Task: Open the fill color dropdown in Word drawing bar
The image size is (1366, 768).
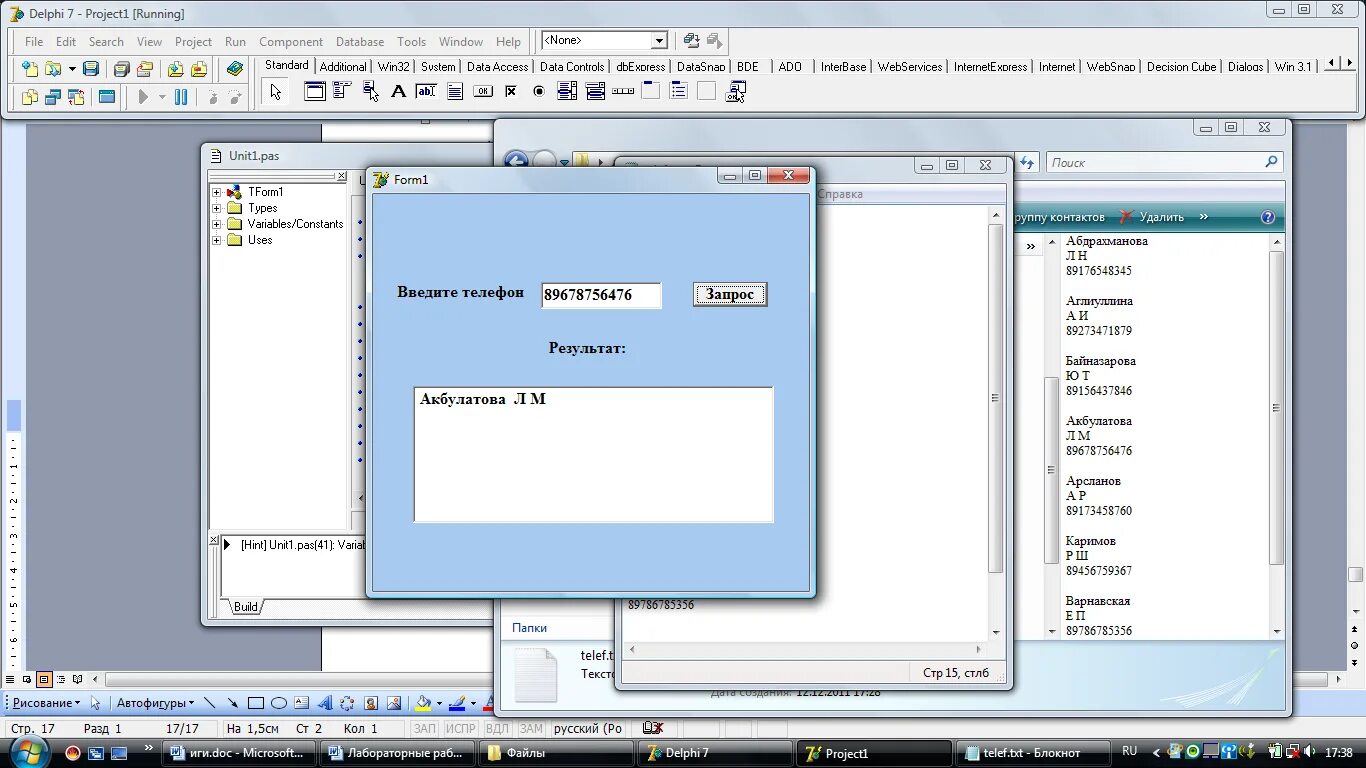Action: (x=438, y=704)
